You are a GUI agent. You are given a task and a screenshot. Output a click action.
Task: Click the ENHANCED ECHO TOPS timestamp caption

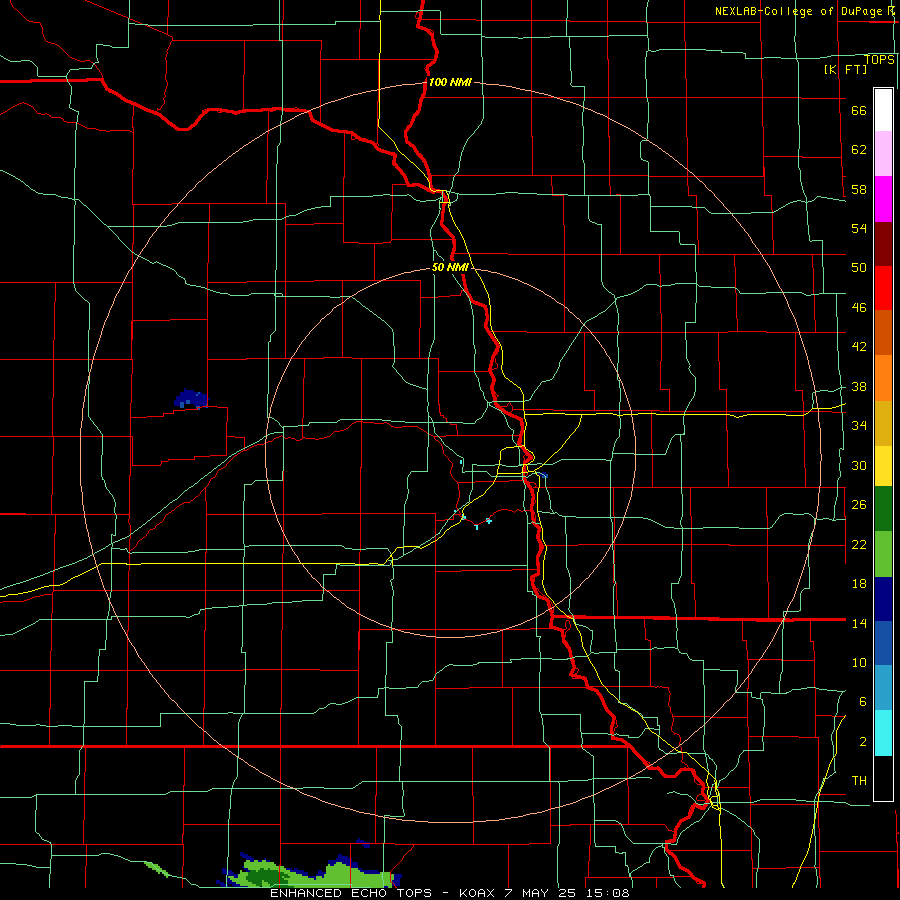(449, 893)
